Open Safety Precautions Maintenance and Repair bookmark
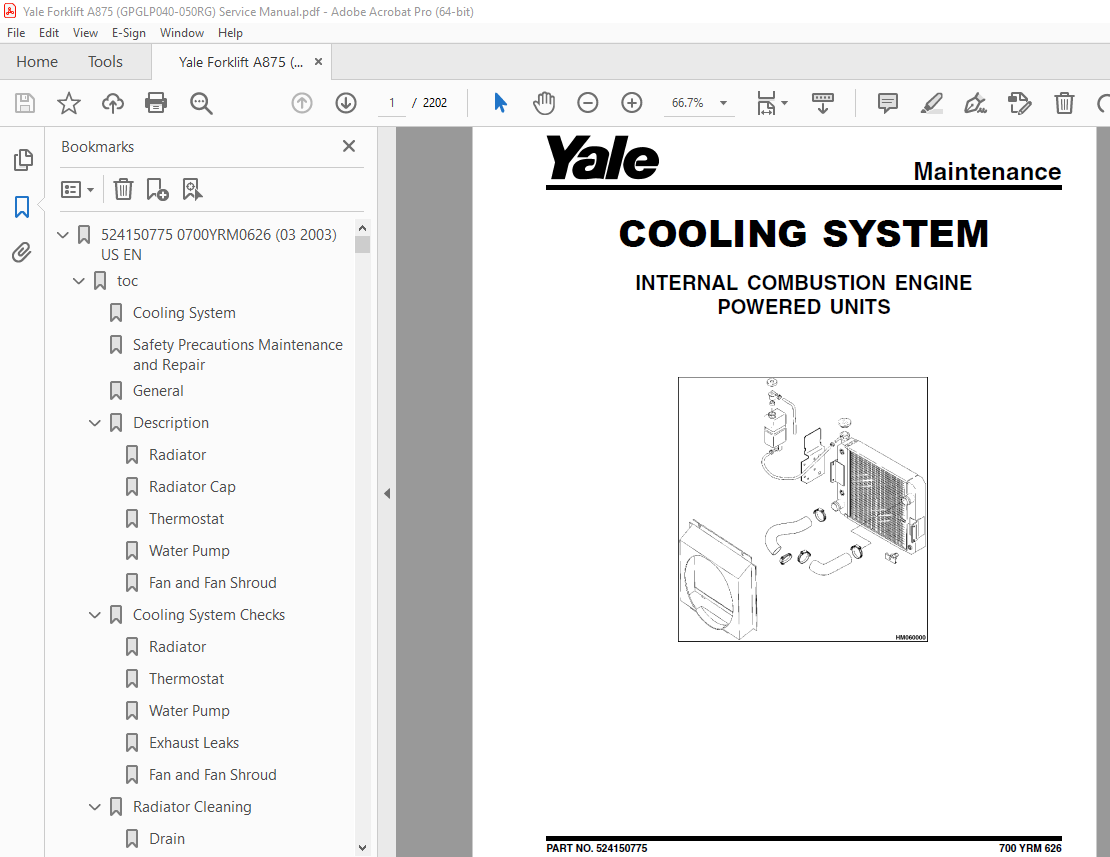This screenshot has width=1110, height=857. pyautogui.click(x=238, y=355)
